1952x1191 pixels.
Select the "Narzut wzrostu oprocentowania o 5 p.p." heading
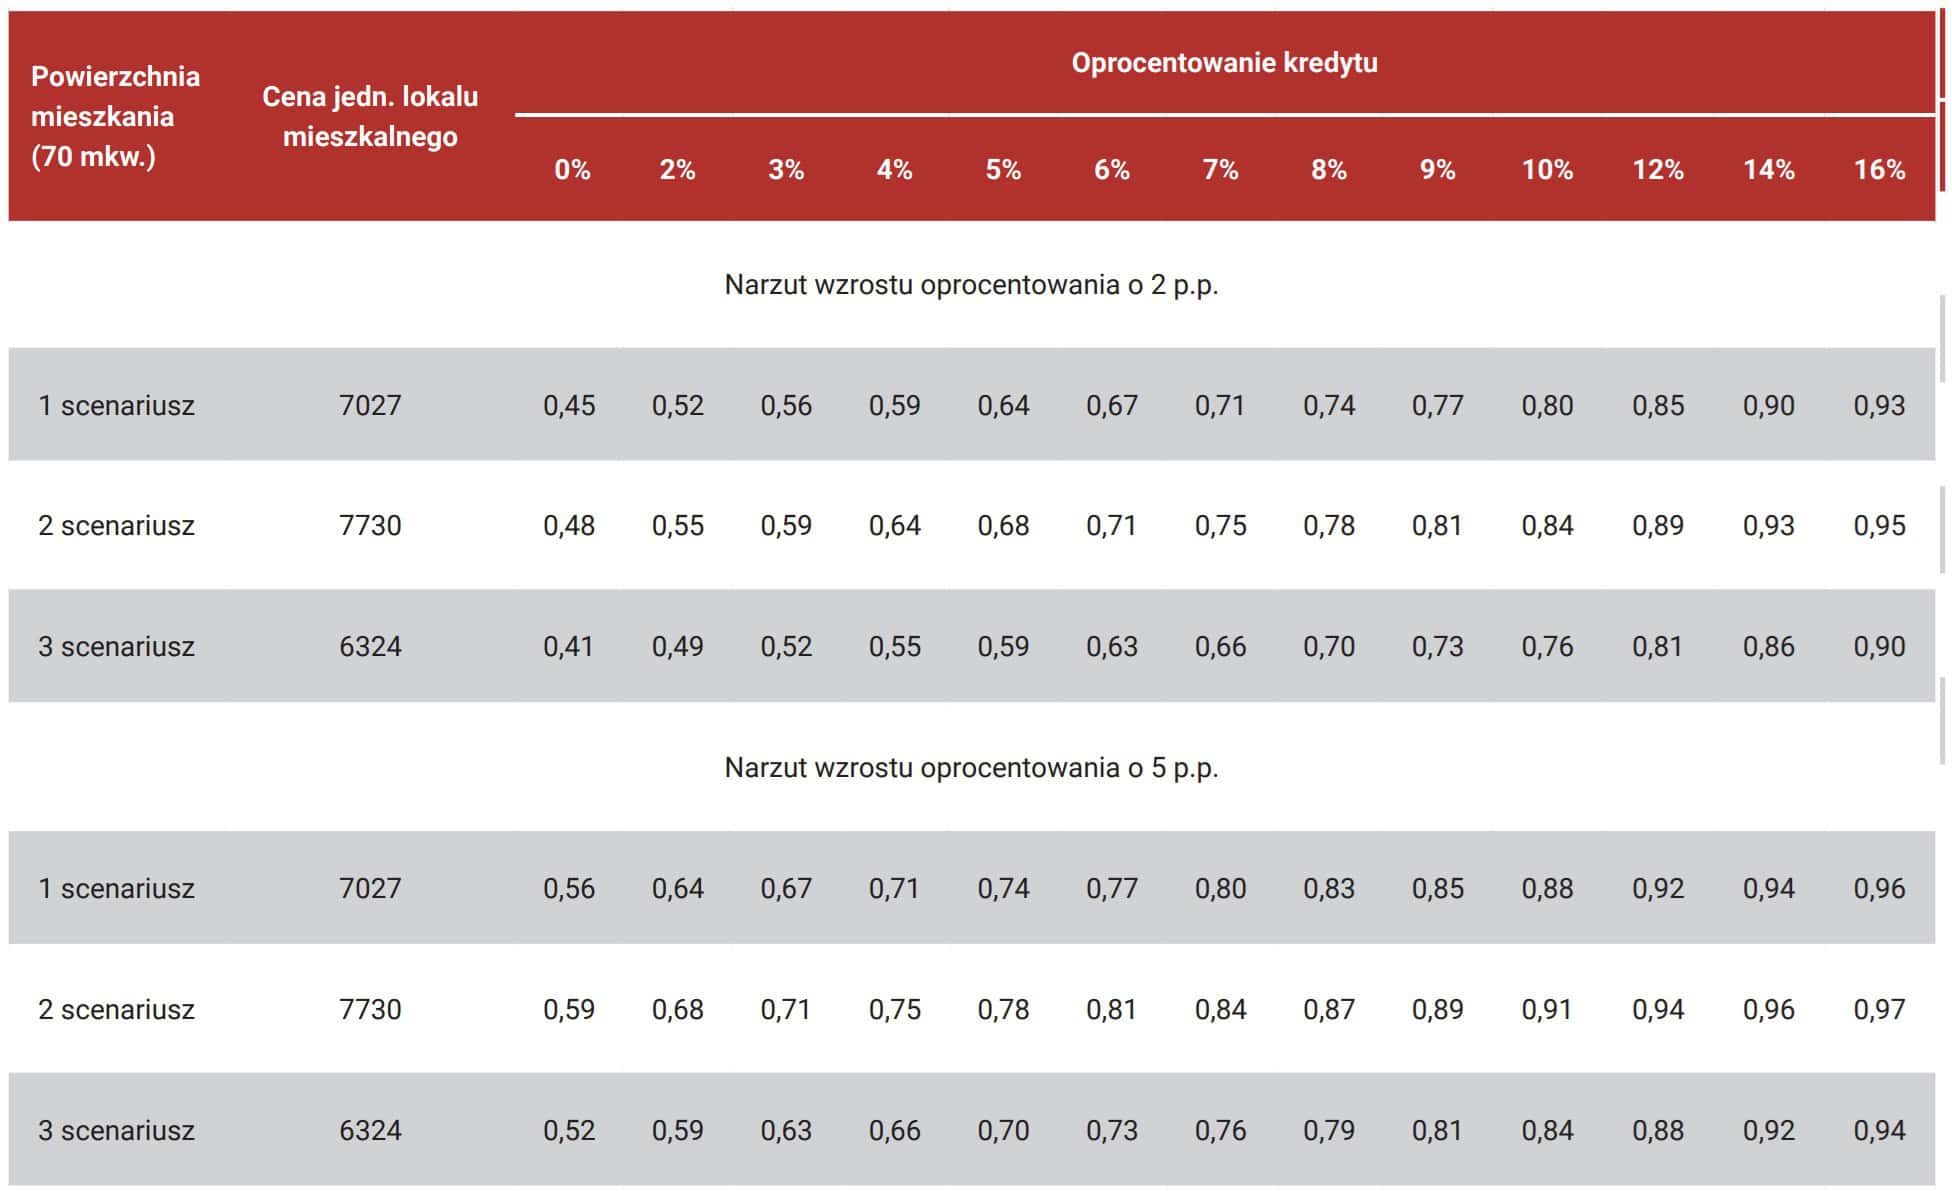tap(971, 768)
